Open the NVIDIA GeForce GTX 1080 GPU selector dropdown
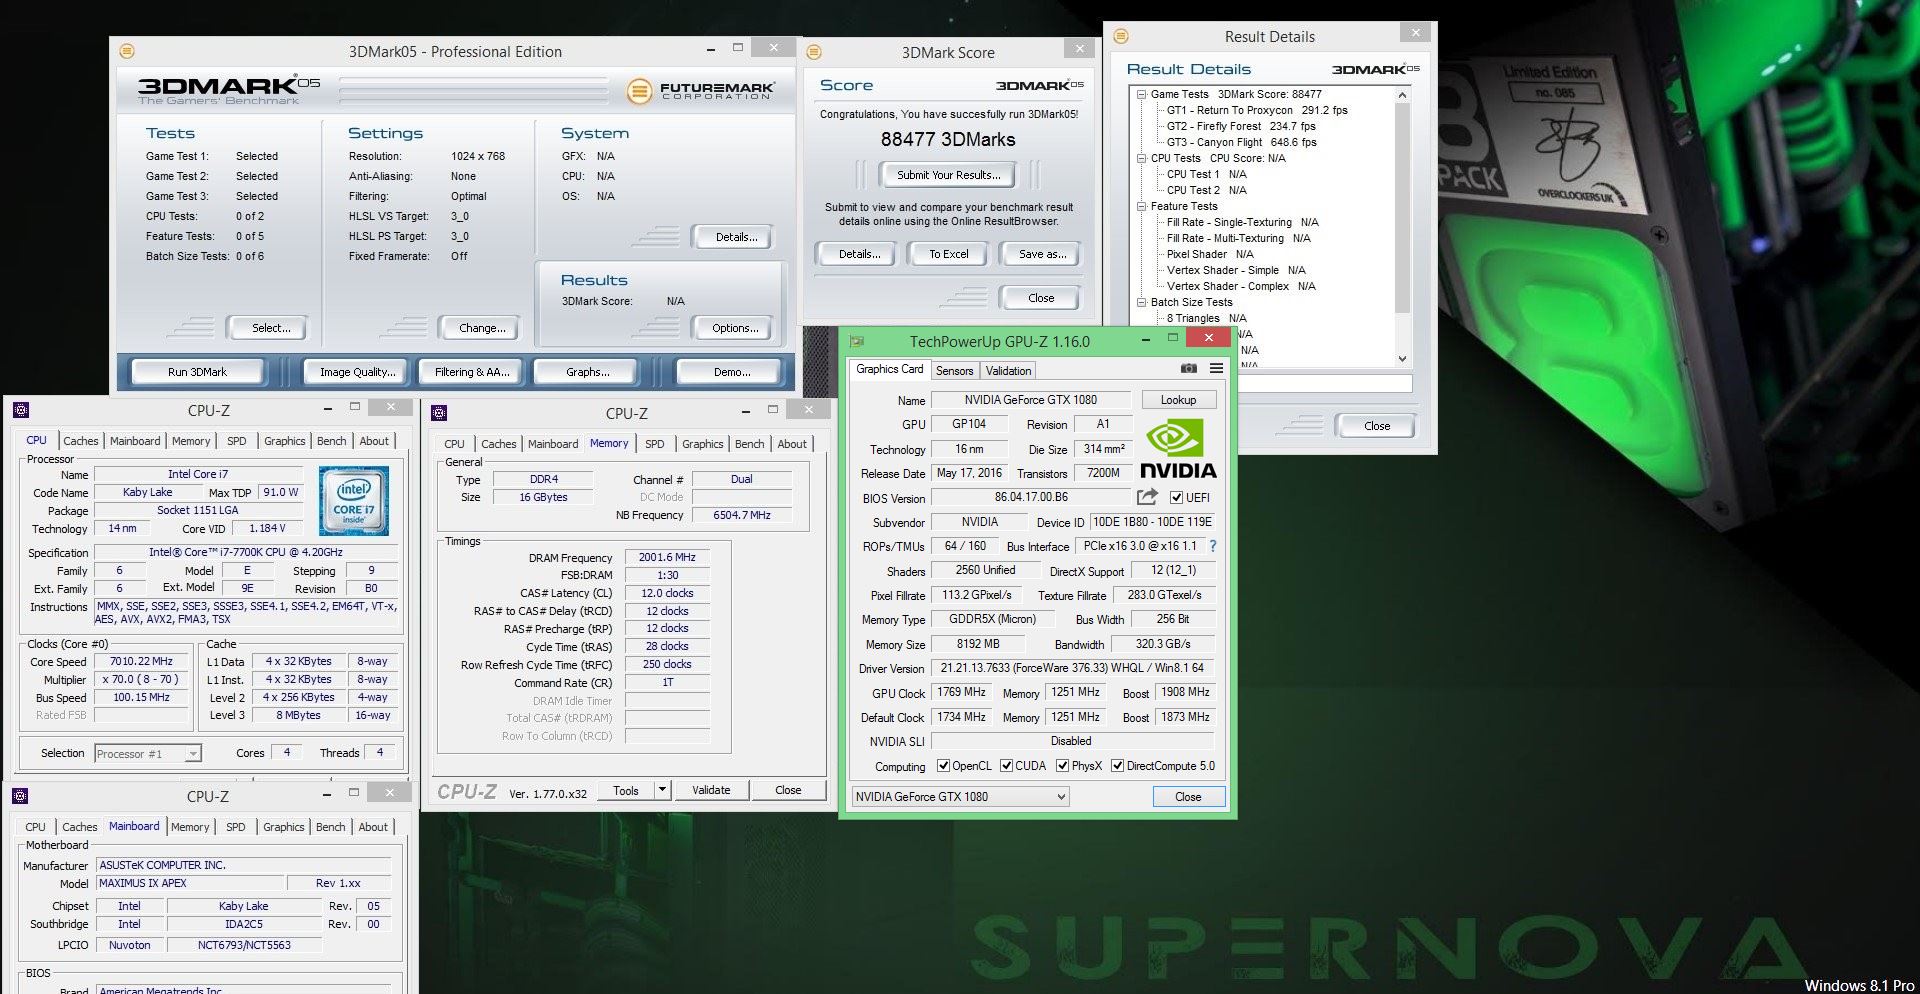The image size is (1920, 994). coord(960,797)
